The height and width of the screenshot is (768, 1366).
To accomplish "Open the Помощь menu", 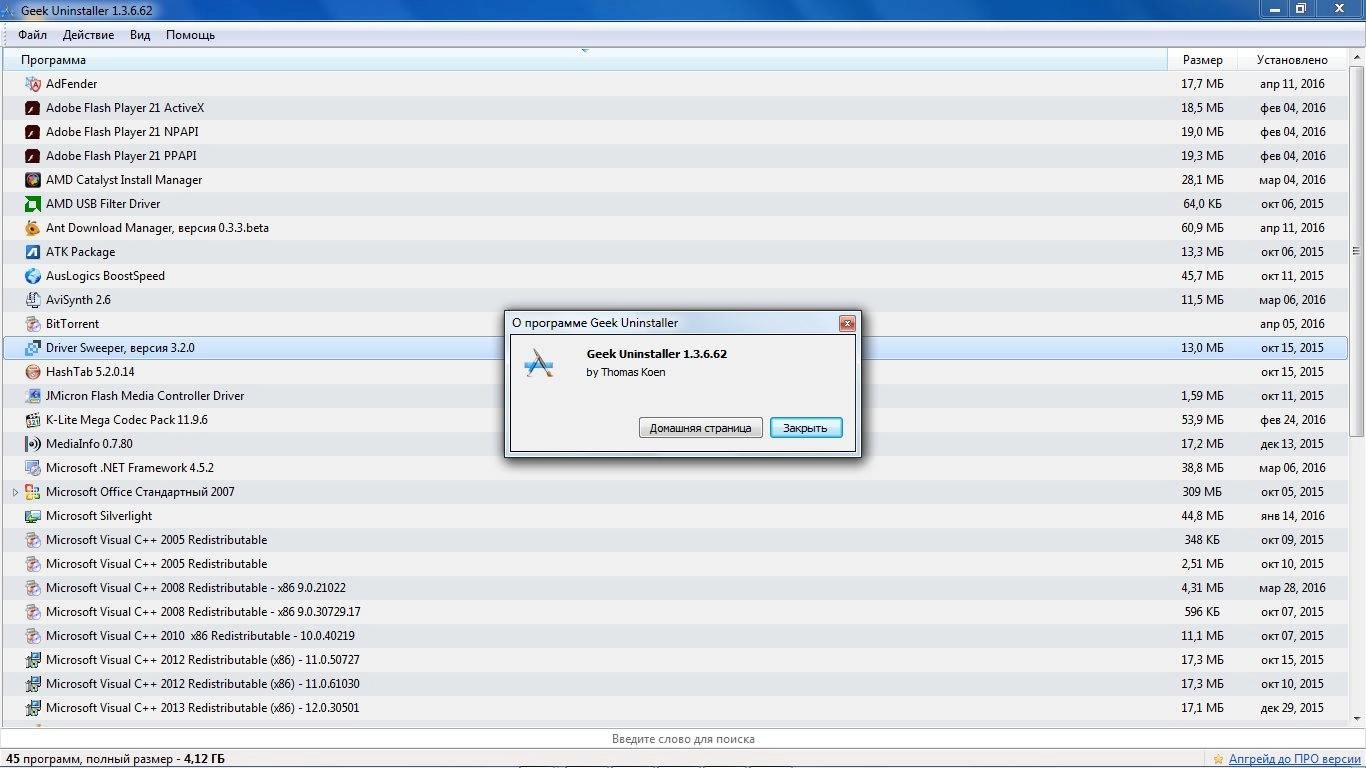I will (190, 35).
